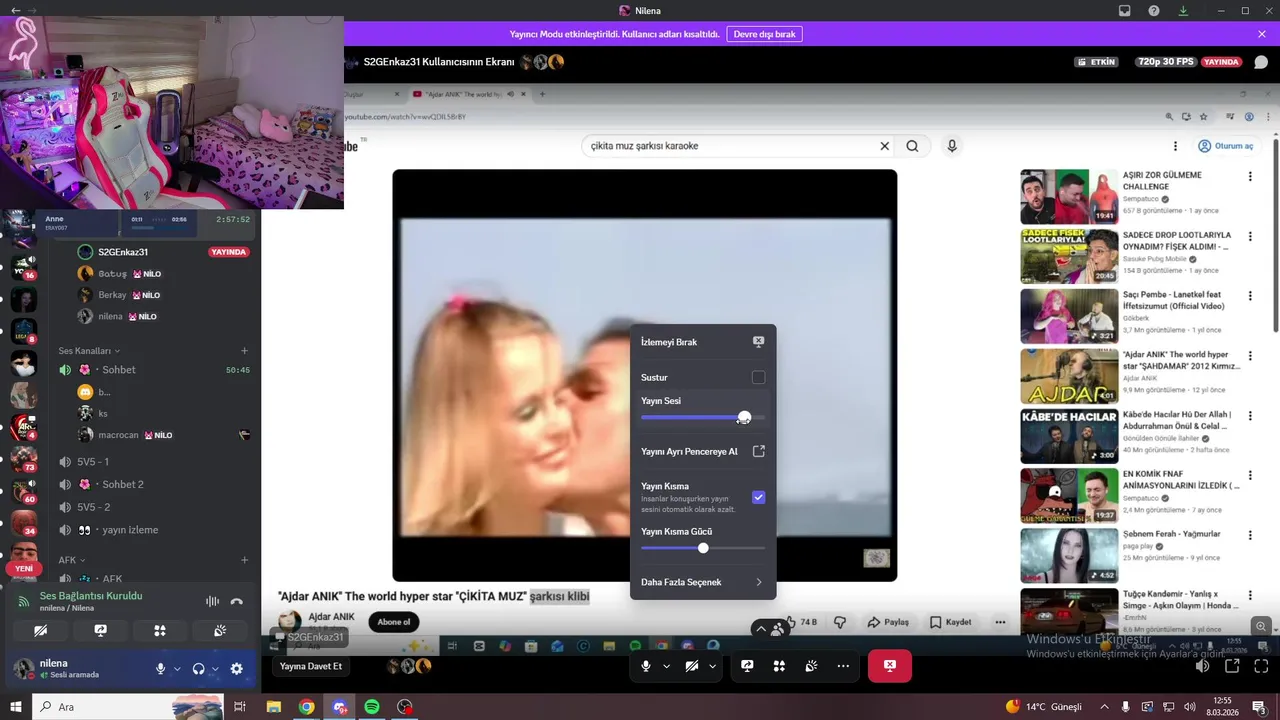Open soundboard in voice connection panel

pos(221,631)
